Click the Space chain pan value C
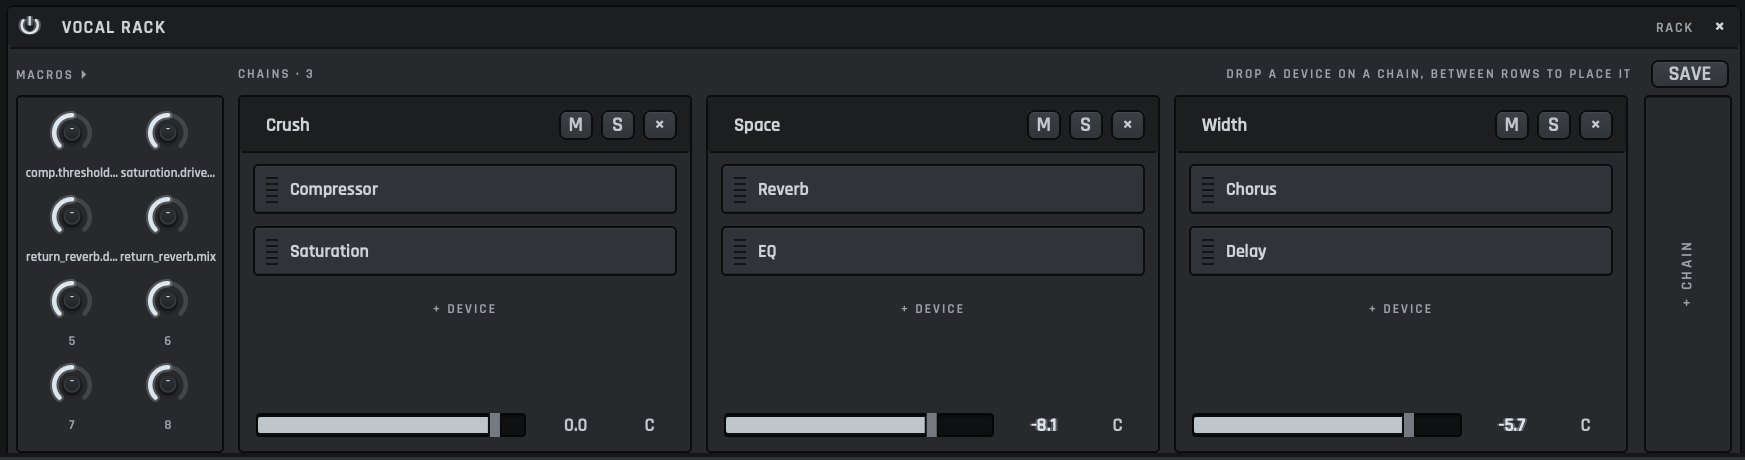Viewport: 1745px width, 460px height. pyautogui.click(x=1117, y=425)
